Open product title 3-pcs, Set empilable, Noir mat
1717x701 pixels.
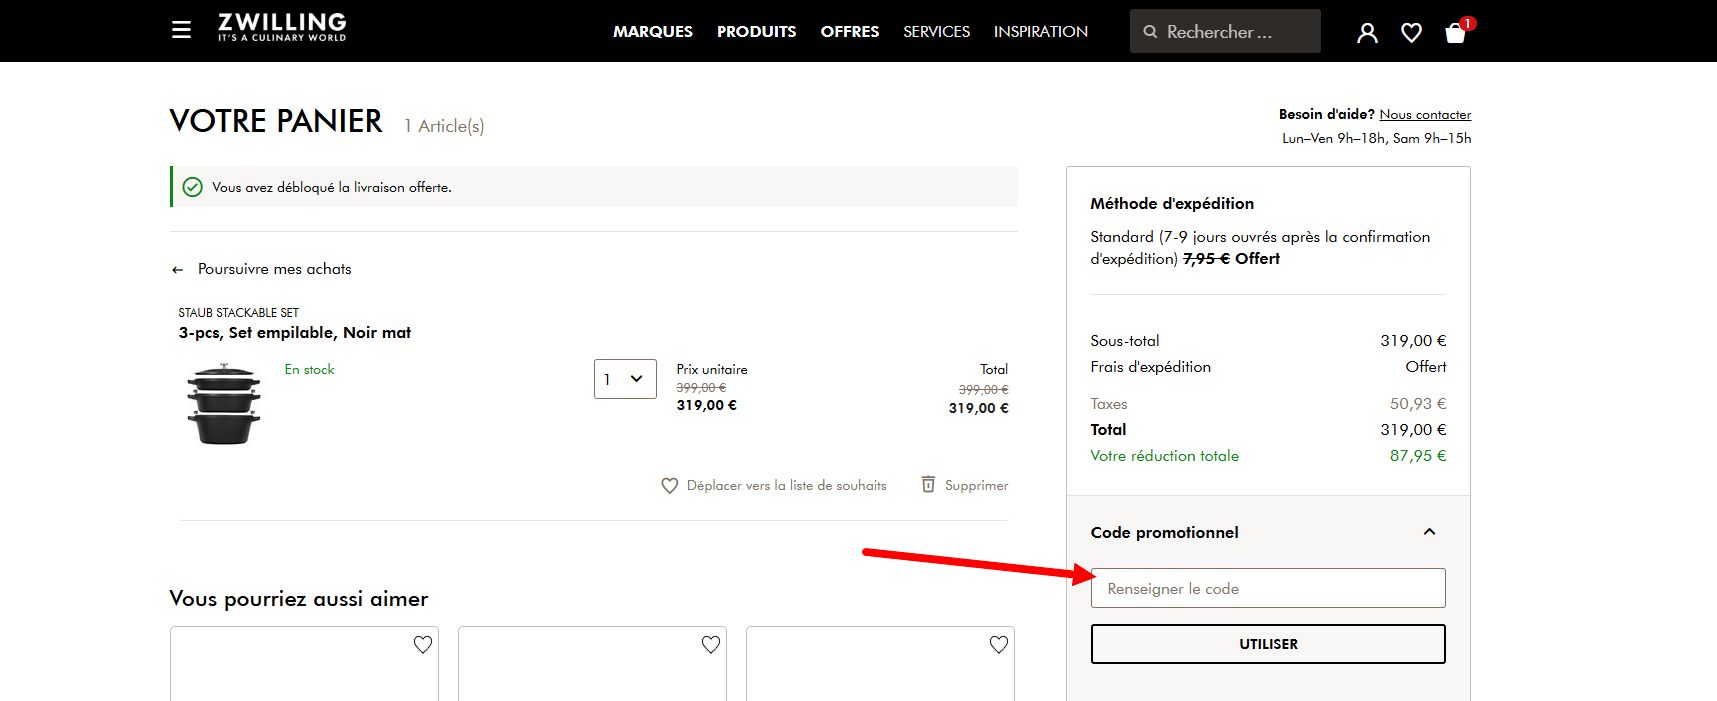tap(295, 333)
